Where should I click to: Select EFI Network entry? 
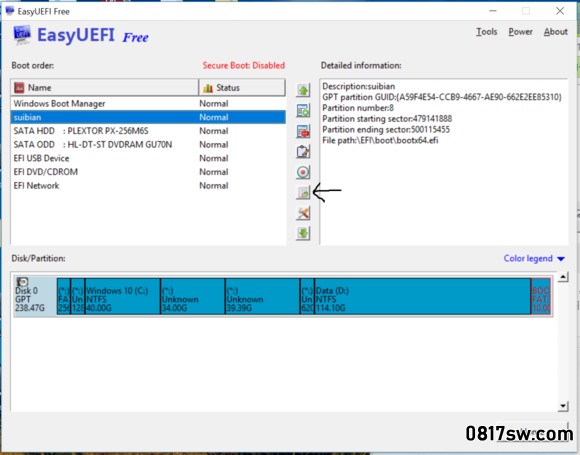click(148, 186)
